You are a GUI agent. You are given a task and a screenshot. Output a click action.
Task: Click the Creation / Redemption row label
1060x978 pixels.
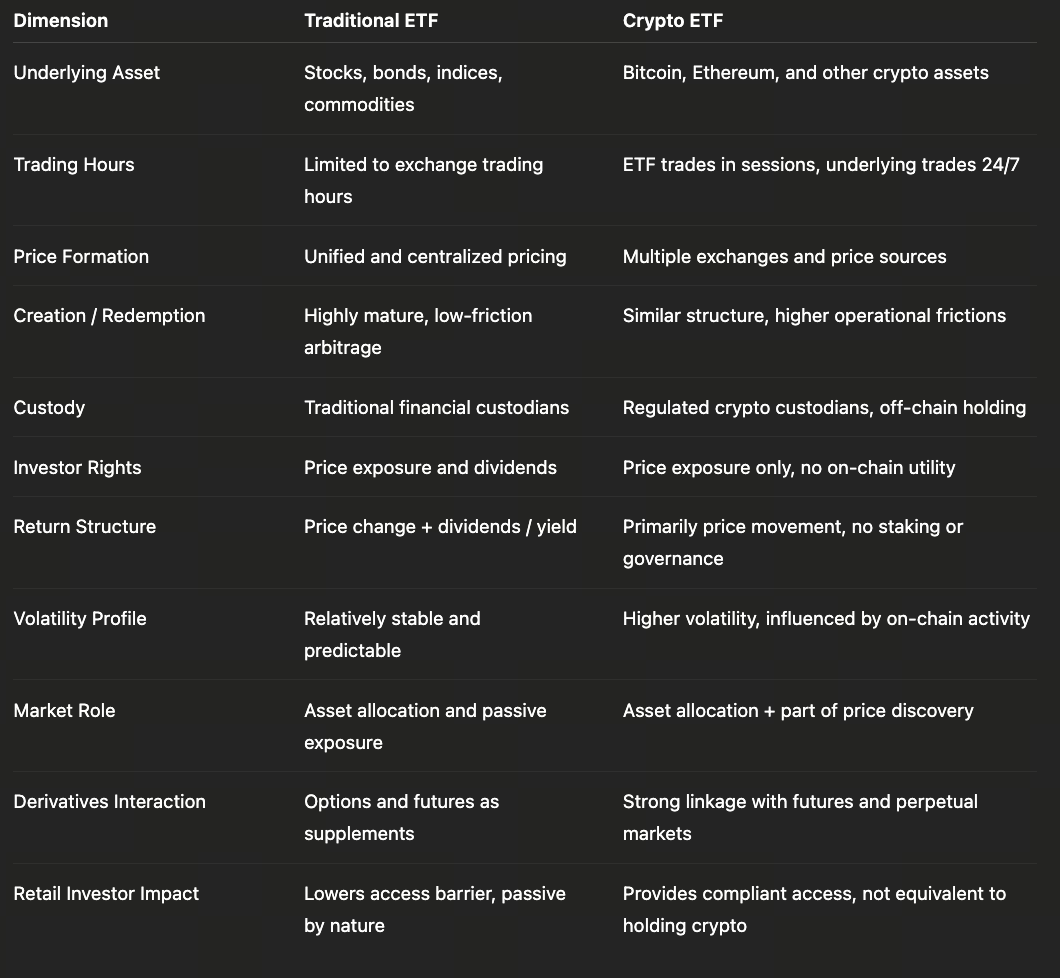(x=109, y=316)
